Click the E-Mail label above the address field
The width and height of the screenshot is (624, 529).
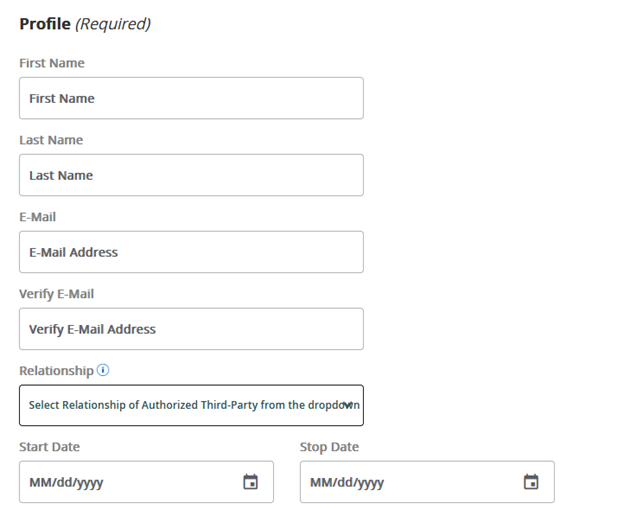(x=38, y=216)
